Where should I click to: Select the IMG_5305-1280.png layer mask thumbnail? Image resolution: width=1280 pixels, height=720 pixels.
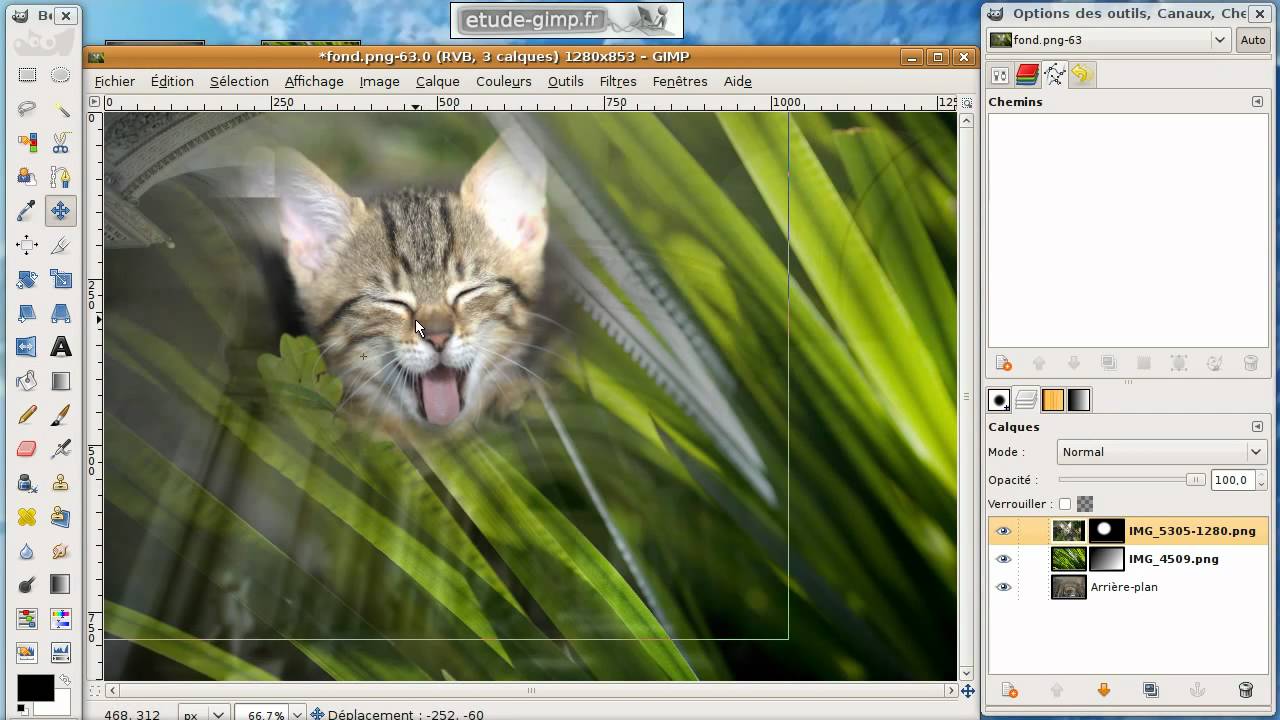point(1107,531)
